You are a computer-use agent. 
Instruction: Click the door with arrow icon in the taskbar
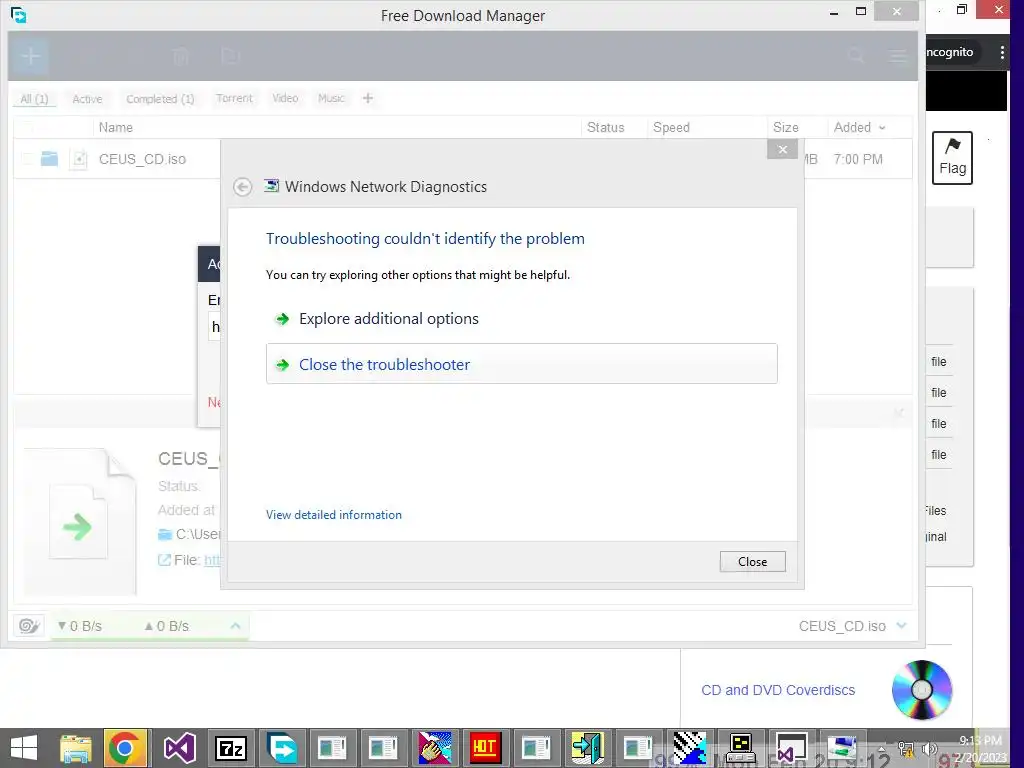coord(587,748)
